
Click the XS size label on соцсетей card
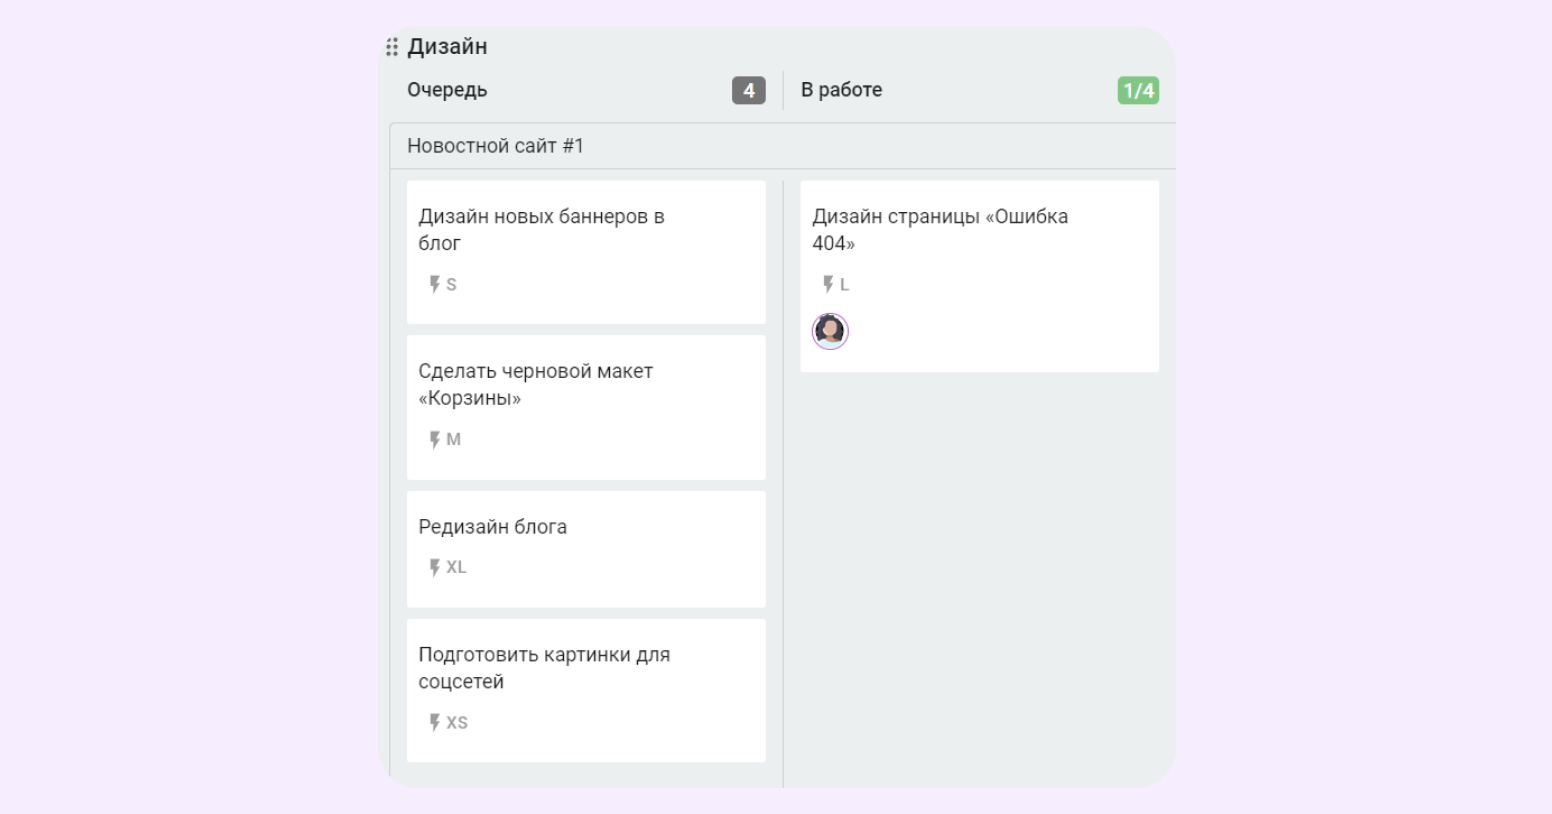[457, 723]
